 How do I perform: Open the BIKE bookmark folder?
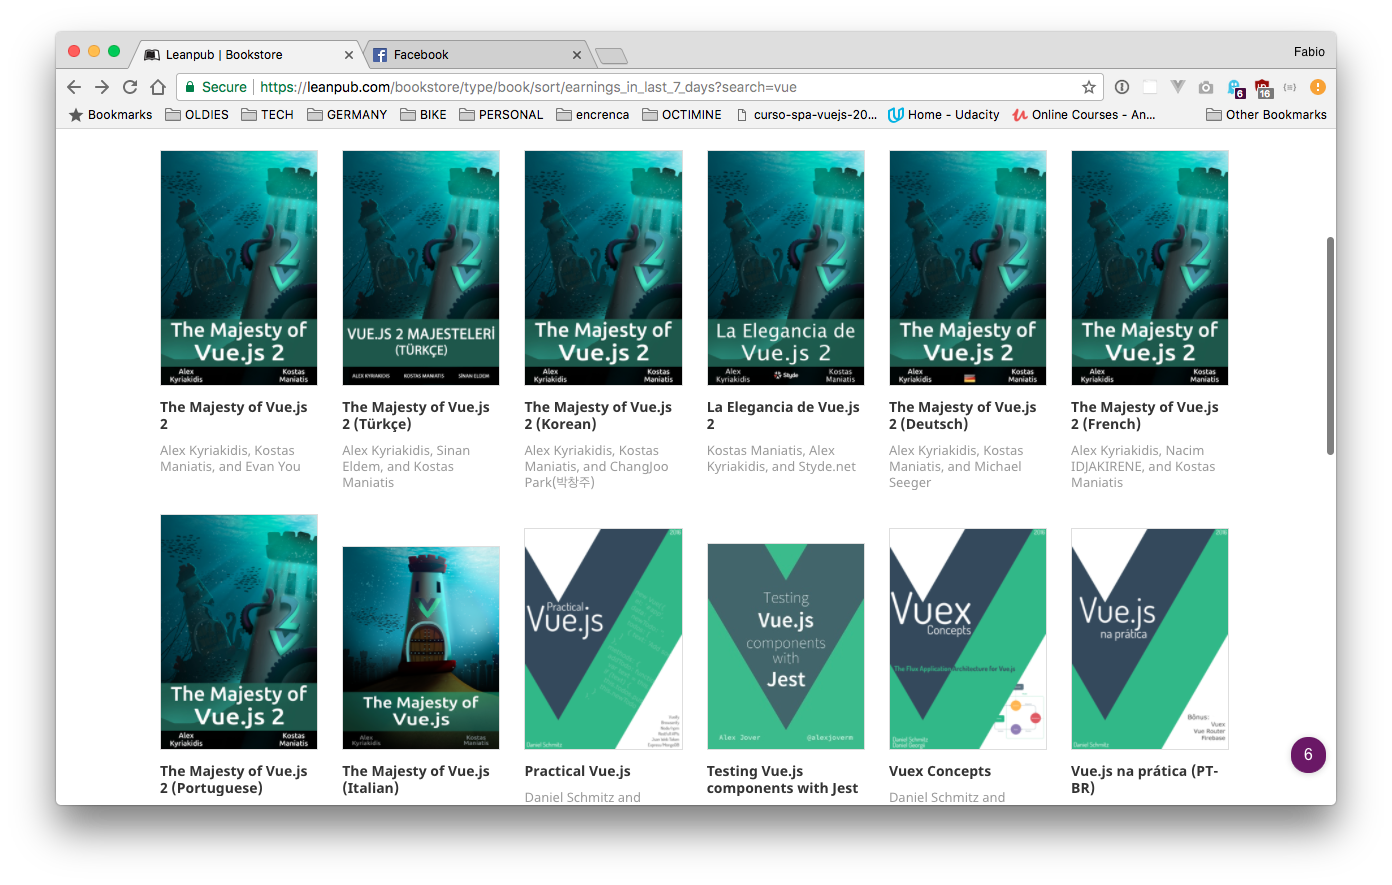point(424,115)
